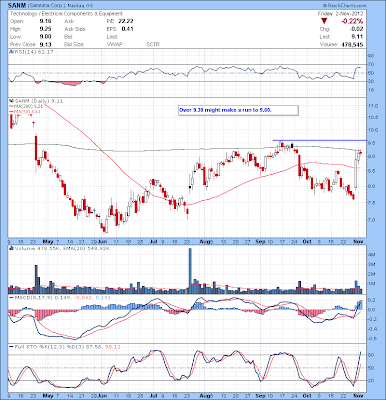Screen dimensions: 386x400
Task: Select the Open value 9.16
Action: (x=45, y=21)
